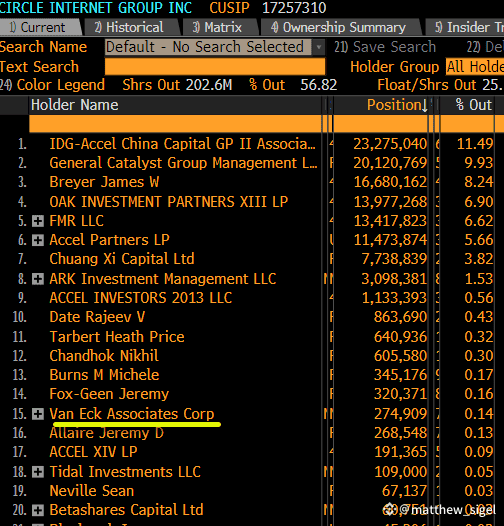
Task: Click the Position filter field
Action: (381, 123)
